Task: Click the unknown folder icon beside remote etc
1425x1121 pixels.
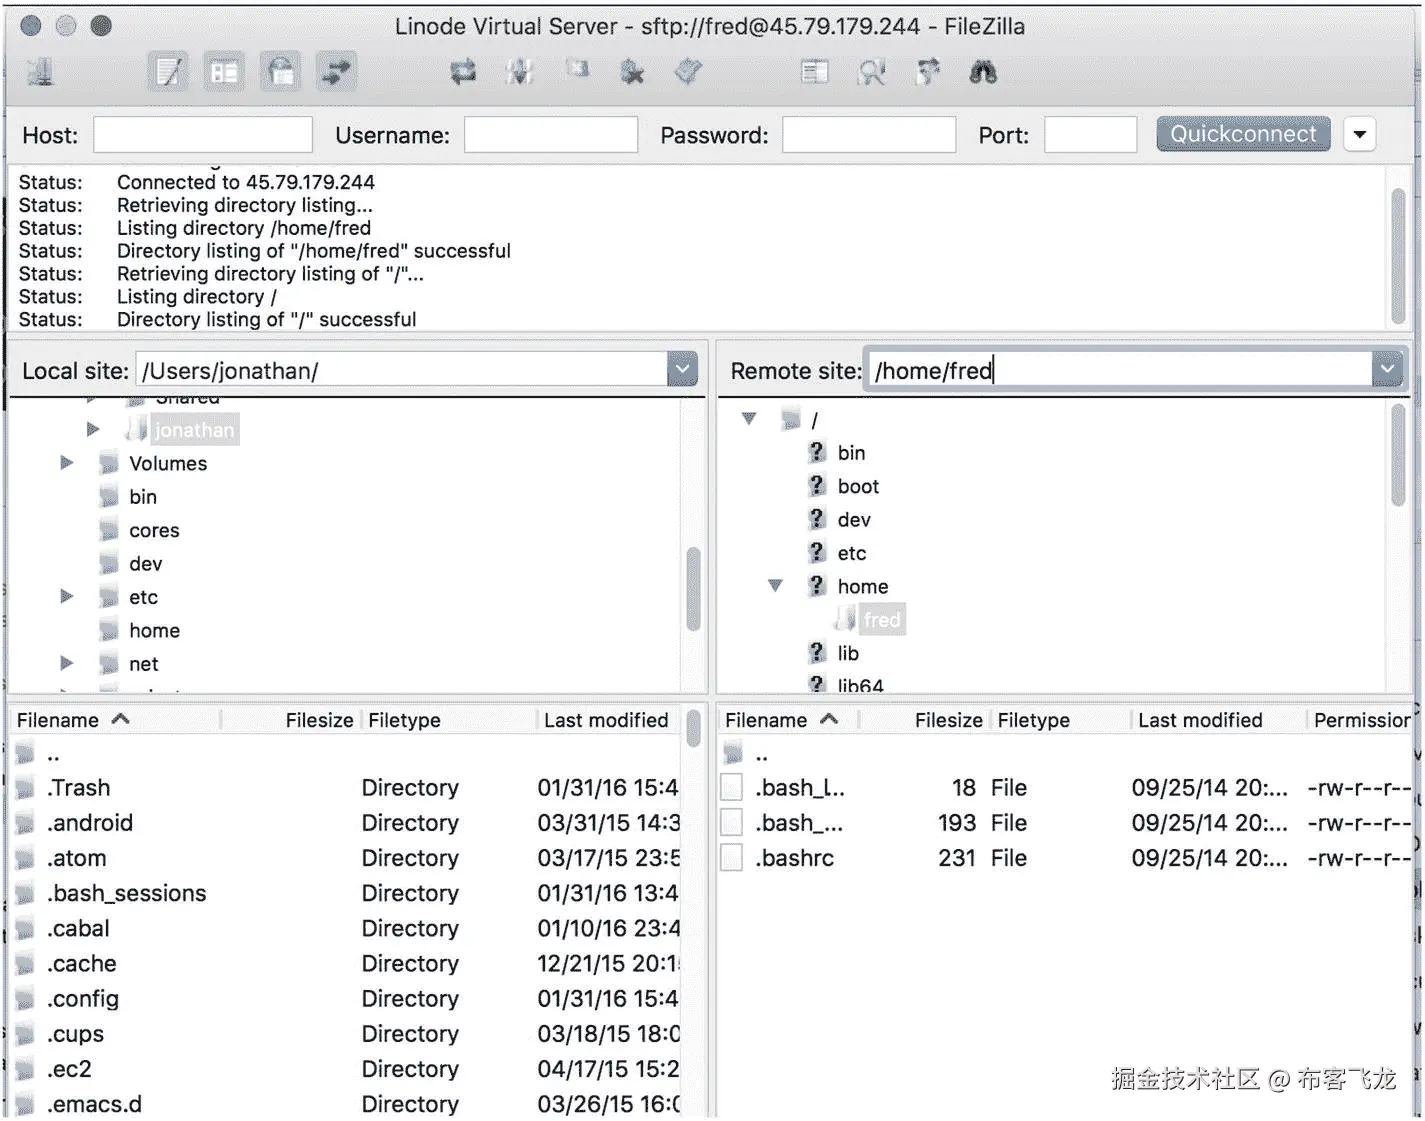Action: 817,552
